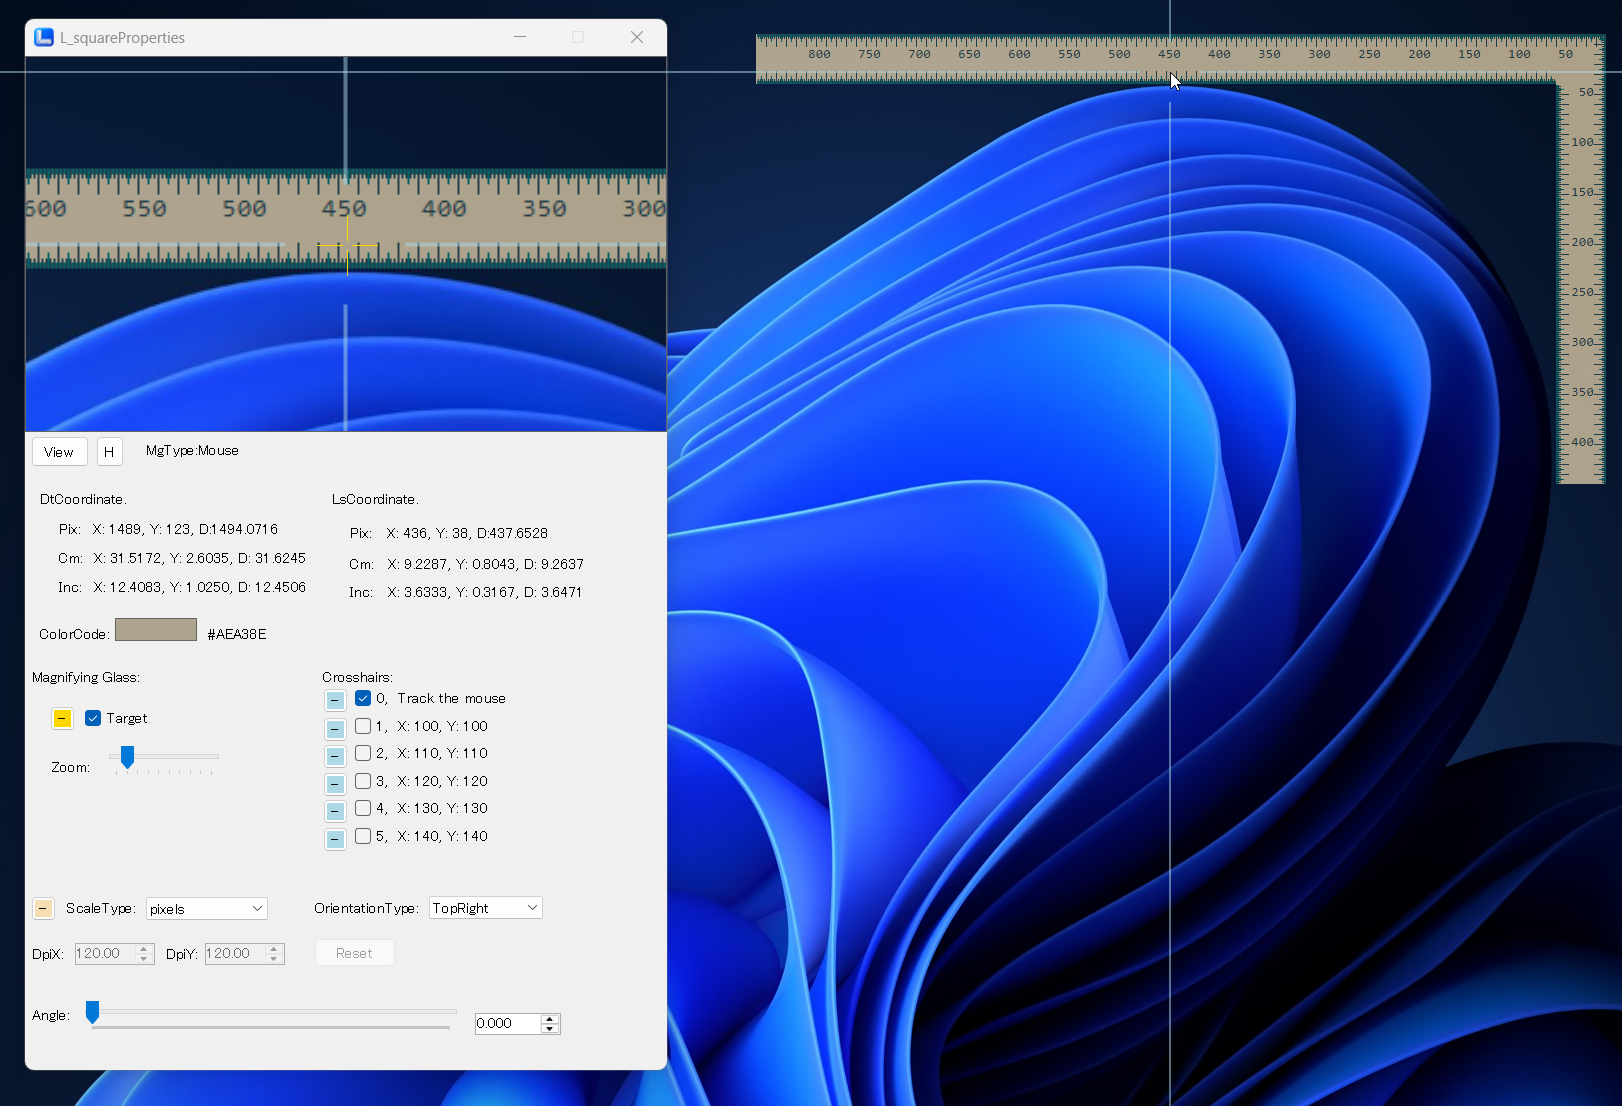This screenshot has width=1622, height=1106.
Task: Open the OrientationType TopRight dropdown
Action: pos(486,907)
